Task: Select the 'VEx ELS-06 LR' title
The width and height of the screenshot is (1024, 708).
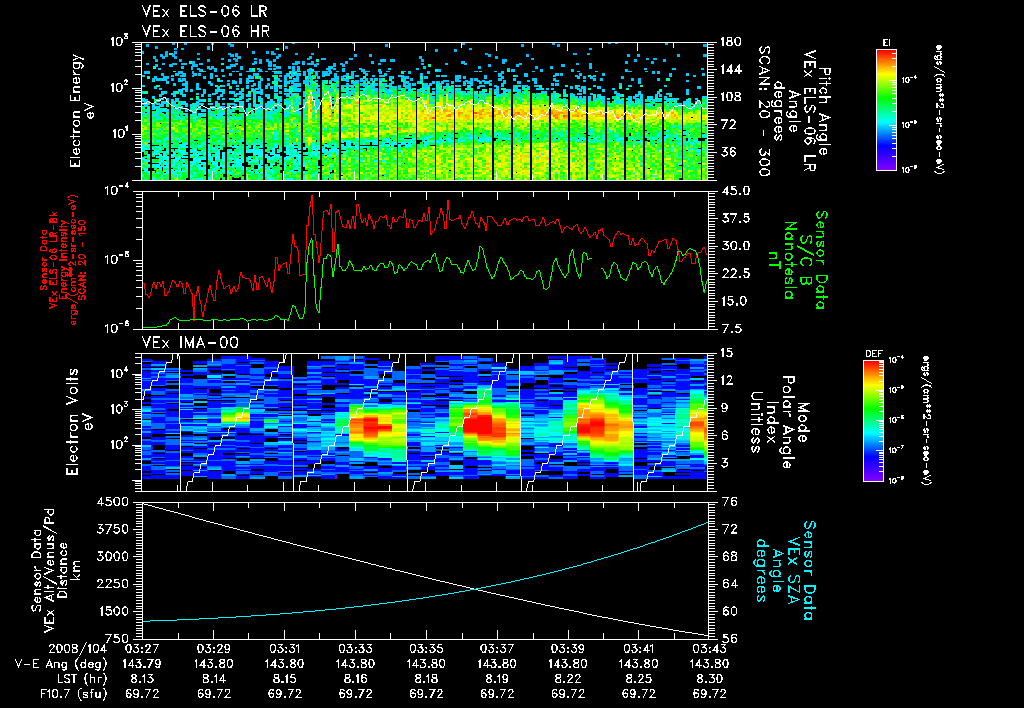Action: pos(204,11)
